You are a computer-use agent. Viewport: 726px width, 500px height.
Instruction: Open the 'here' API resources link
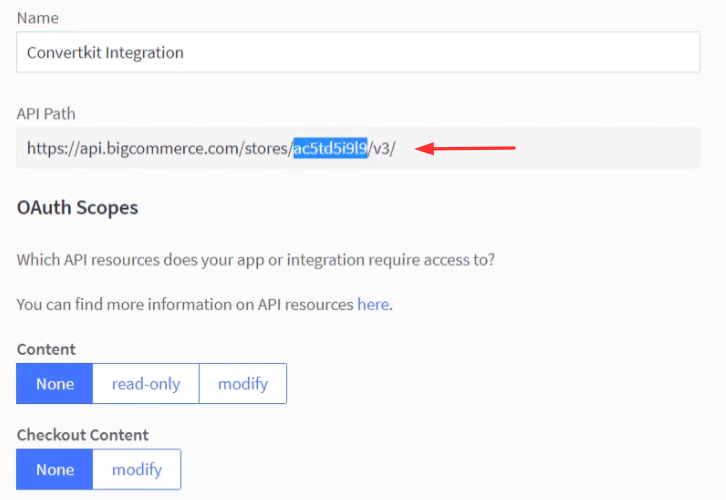[x=373, y=305]
